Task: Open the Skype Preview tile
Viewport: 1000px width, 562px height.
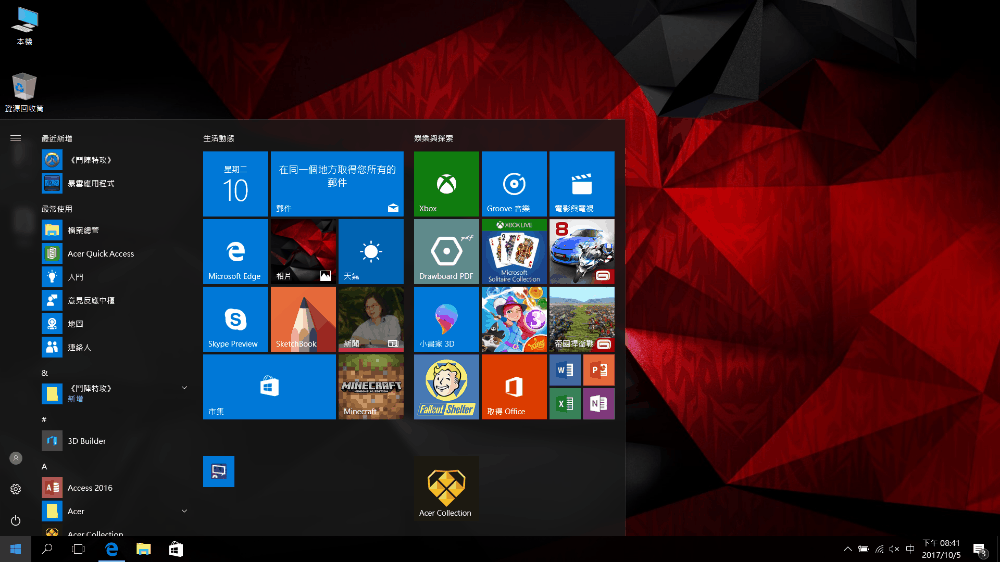Action: (235, 319)
